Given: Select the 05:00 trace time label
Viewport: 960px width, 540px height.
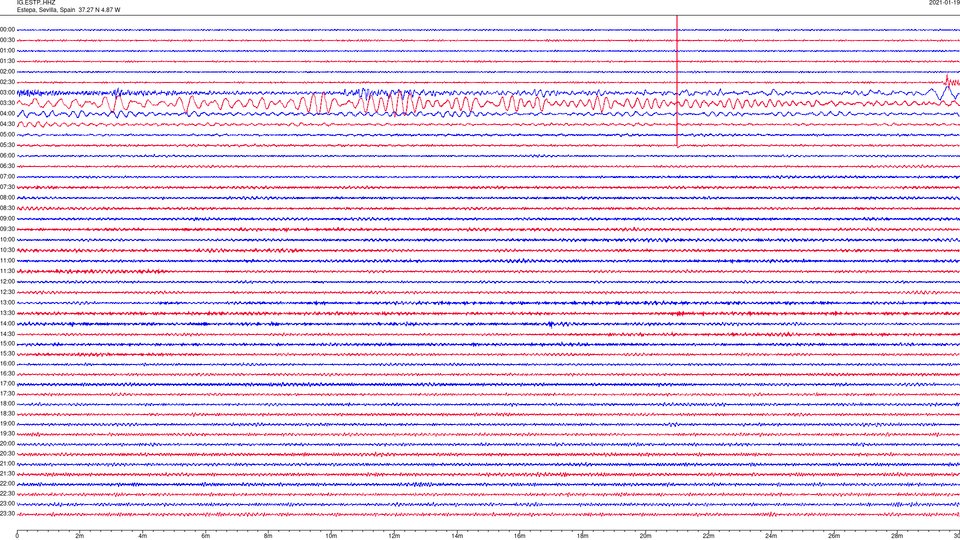Looking at the screenshot, I should 7,135.
